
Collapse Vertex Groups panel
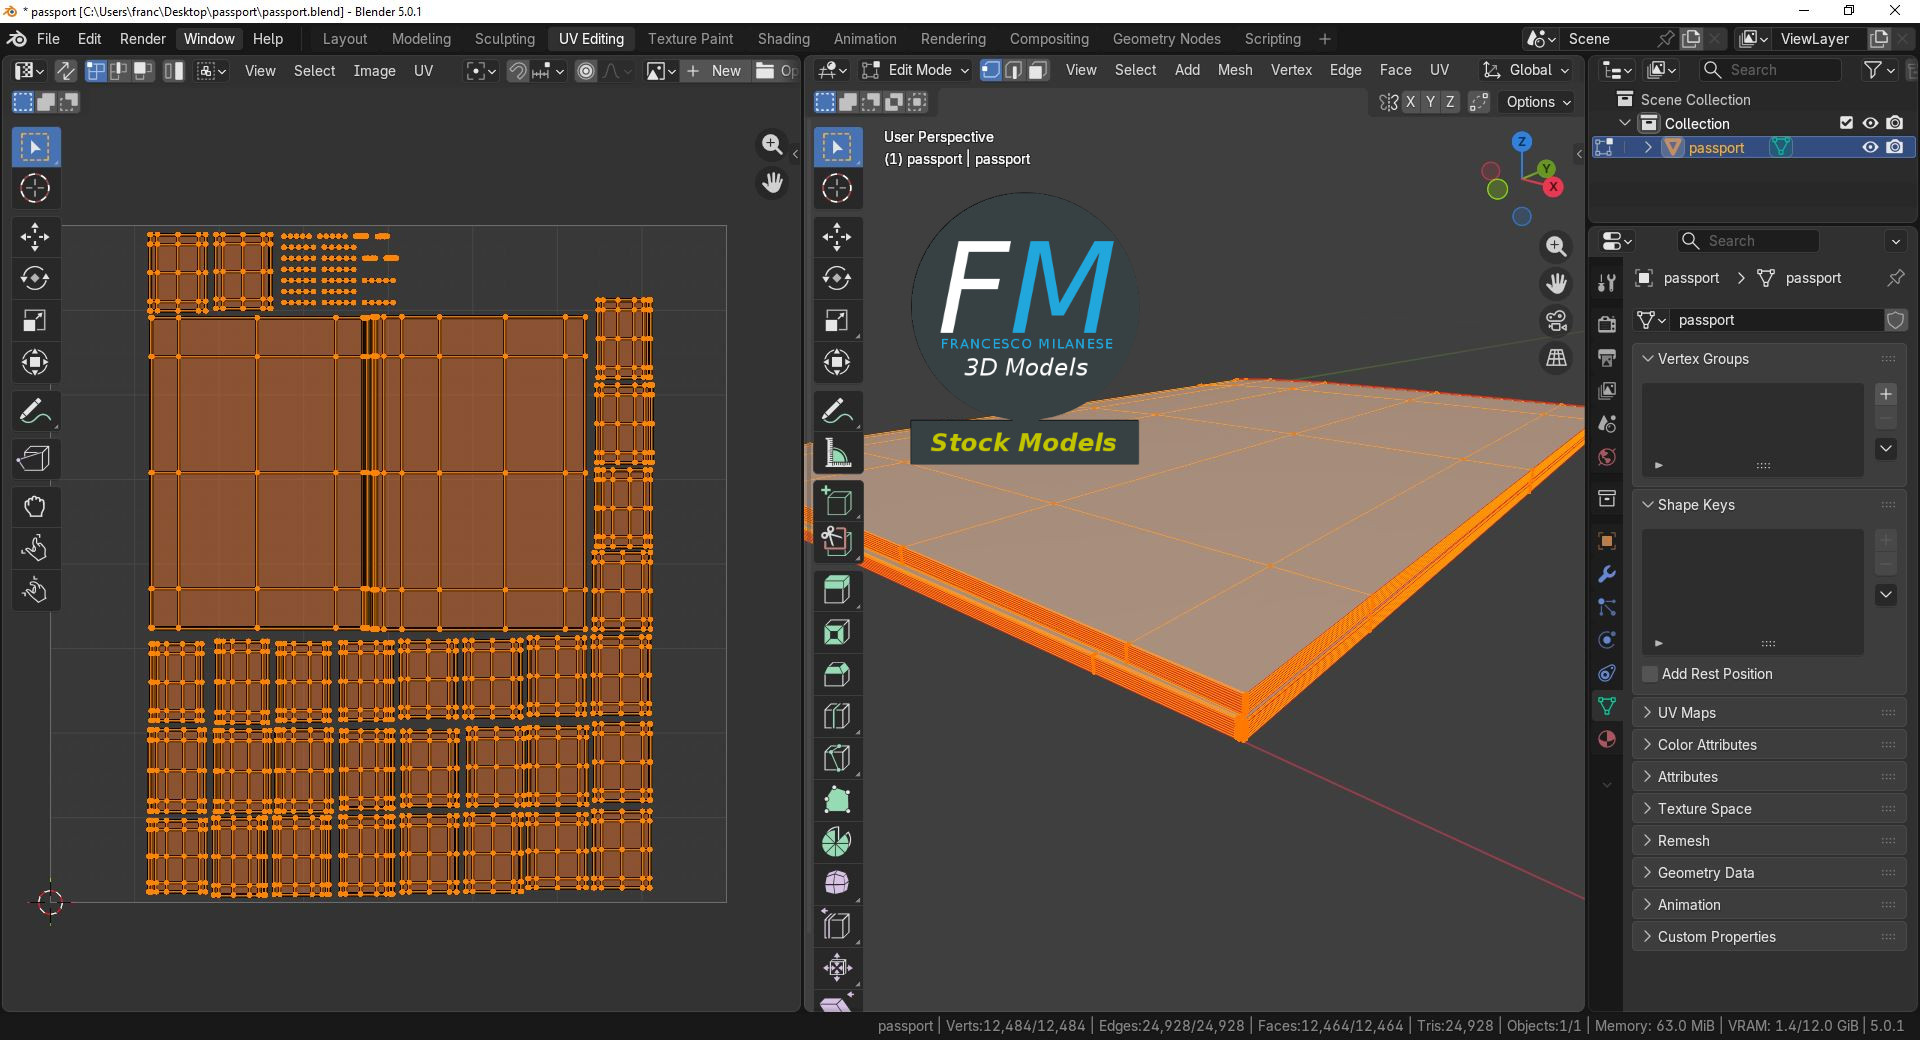(1769, 359)
